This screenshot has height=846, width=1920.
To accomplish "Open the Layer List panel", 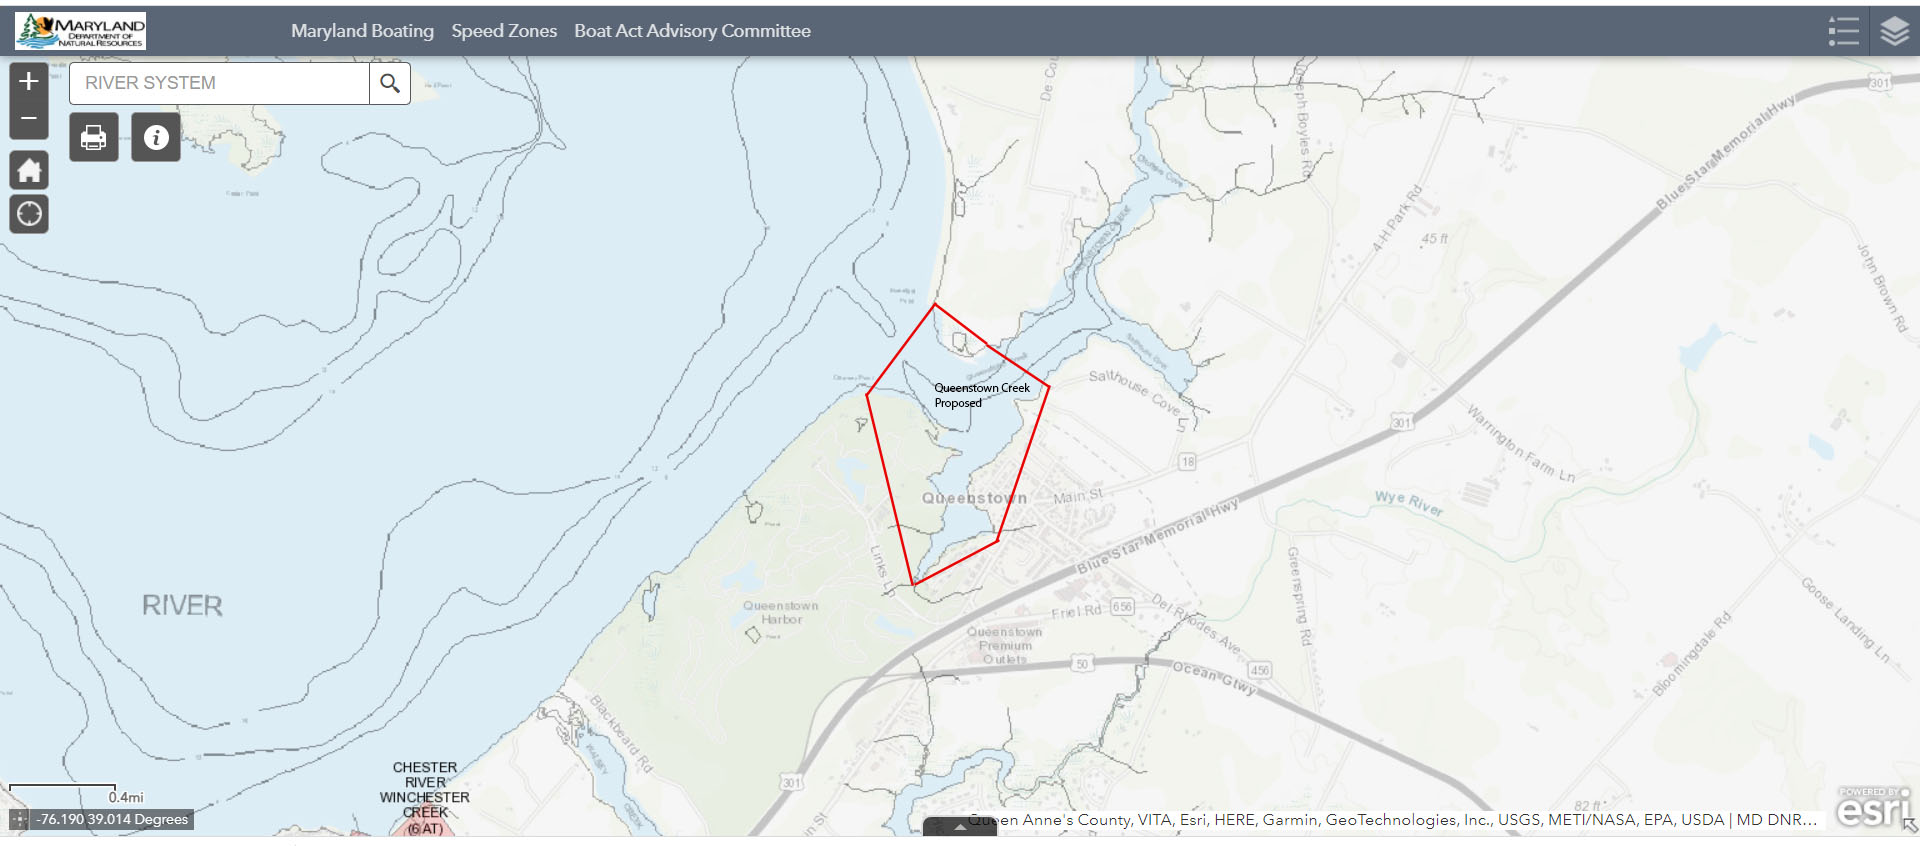I will 1894,31.
